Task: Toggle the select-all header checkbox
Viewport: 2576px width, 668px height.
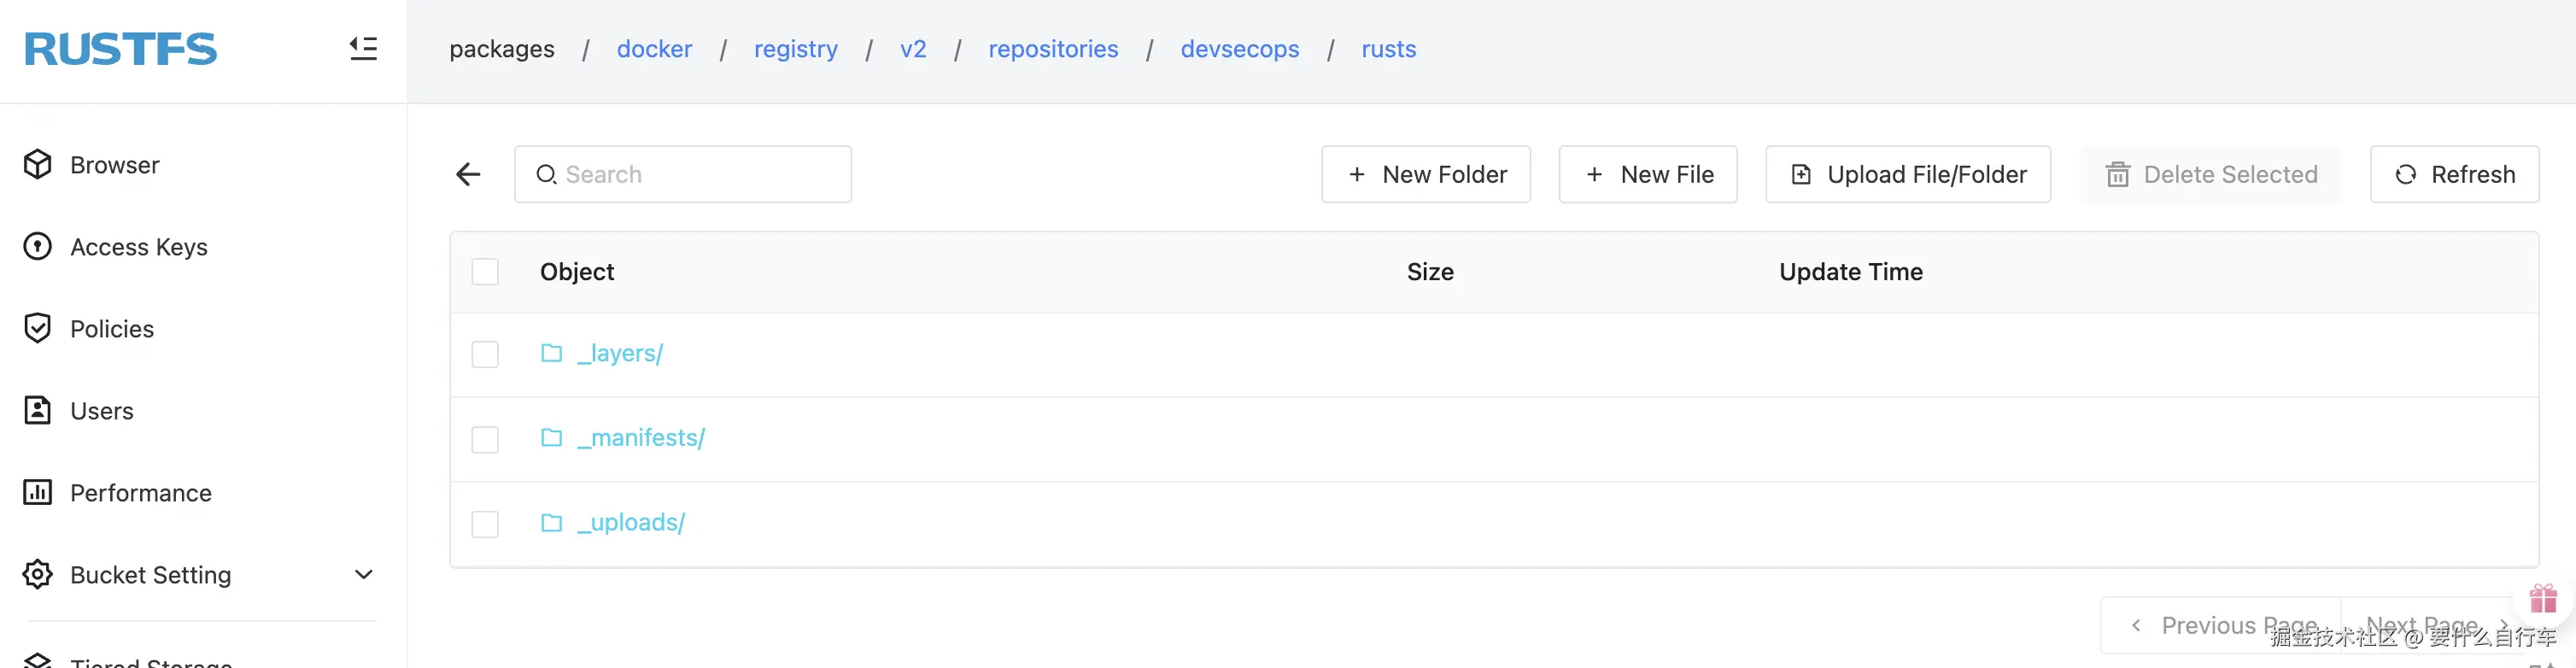Action: [x=485, y=272]
